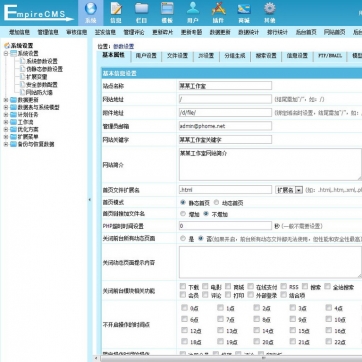Image resolution: width=362 pixels, height=362 pixels.
Task: Open the 扩展名 dropdown
Action: (289, 190)
